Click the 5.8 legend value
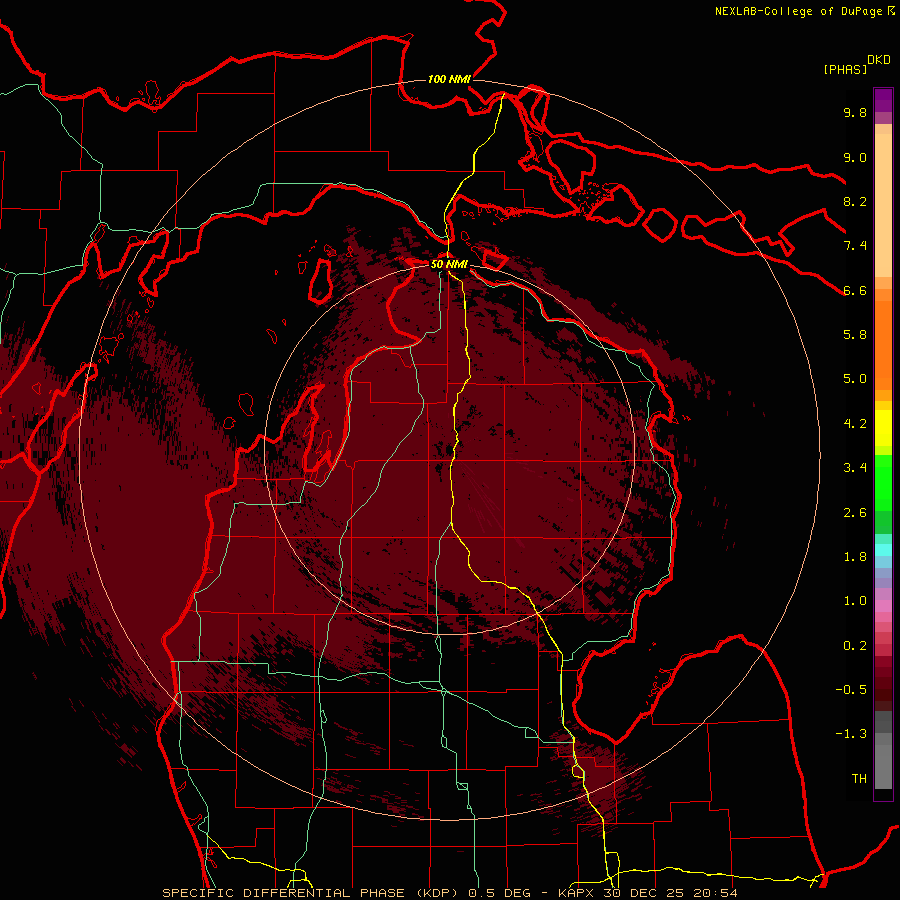Viewport: 900px width, 900px height. [855, 335]
